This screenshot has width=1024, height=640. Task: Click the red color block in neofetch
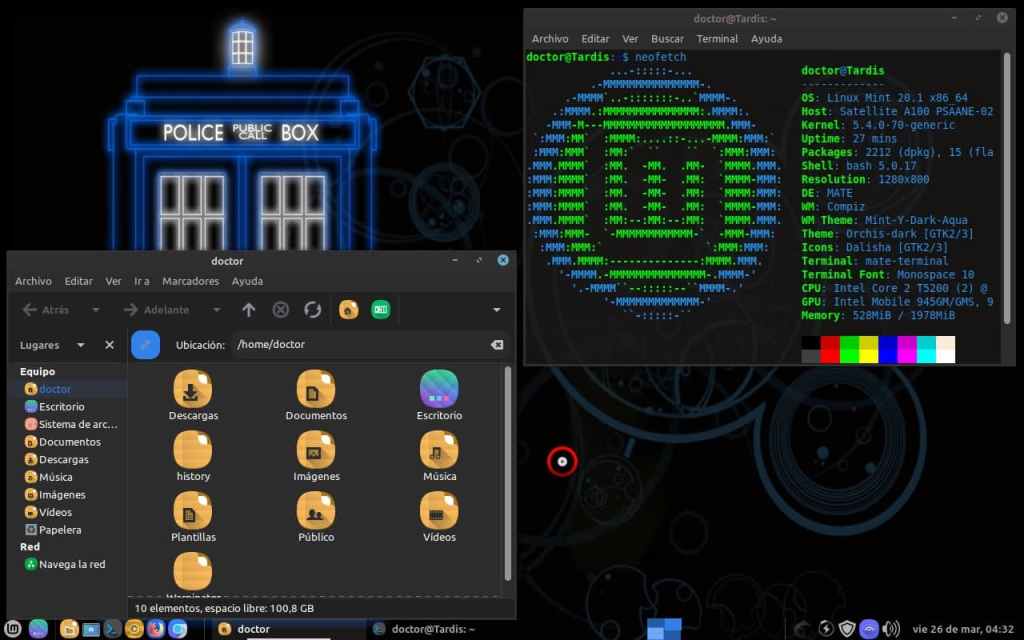pos(830,349)
